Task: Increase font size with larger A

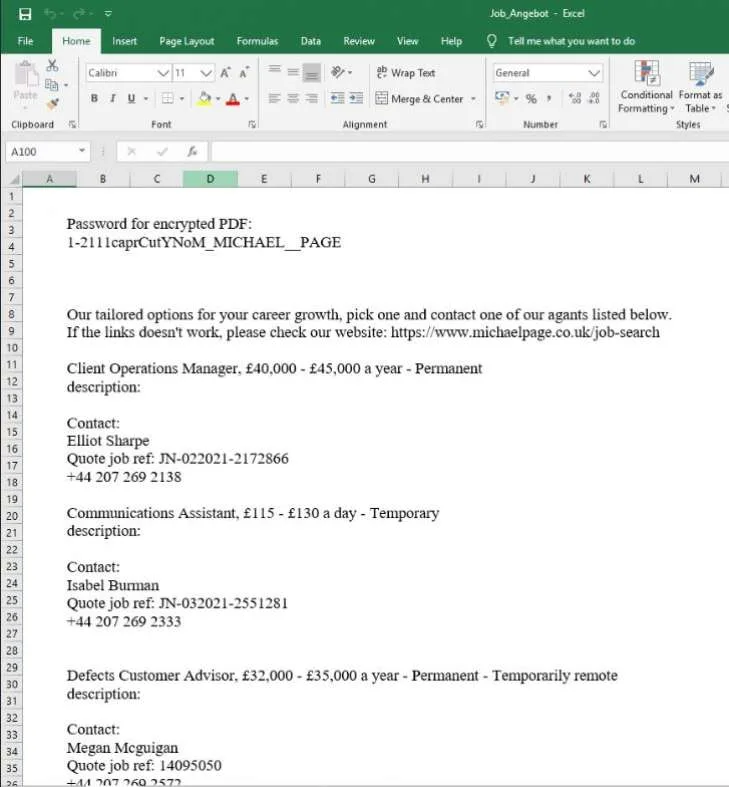Action: point(225,73)
